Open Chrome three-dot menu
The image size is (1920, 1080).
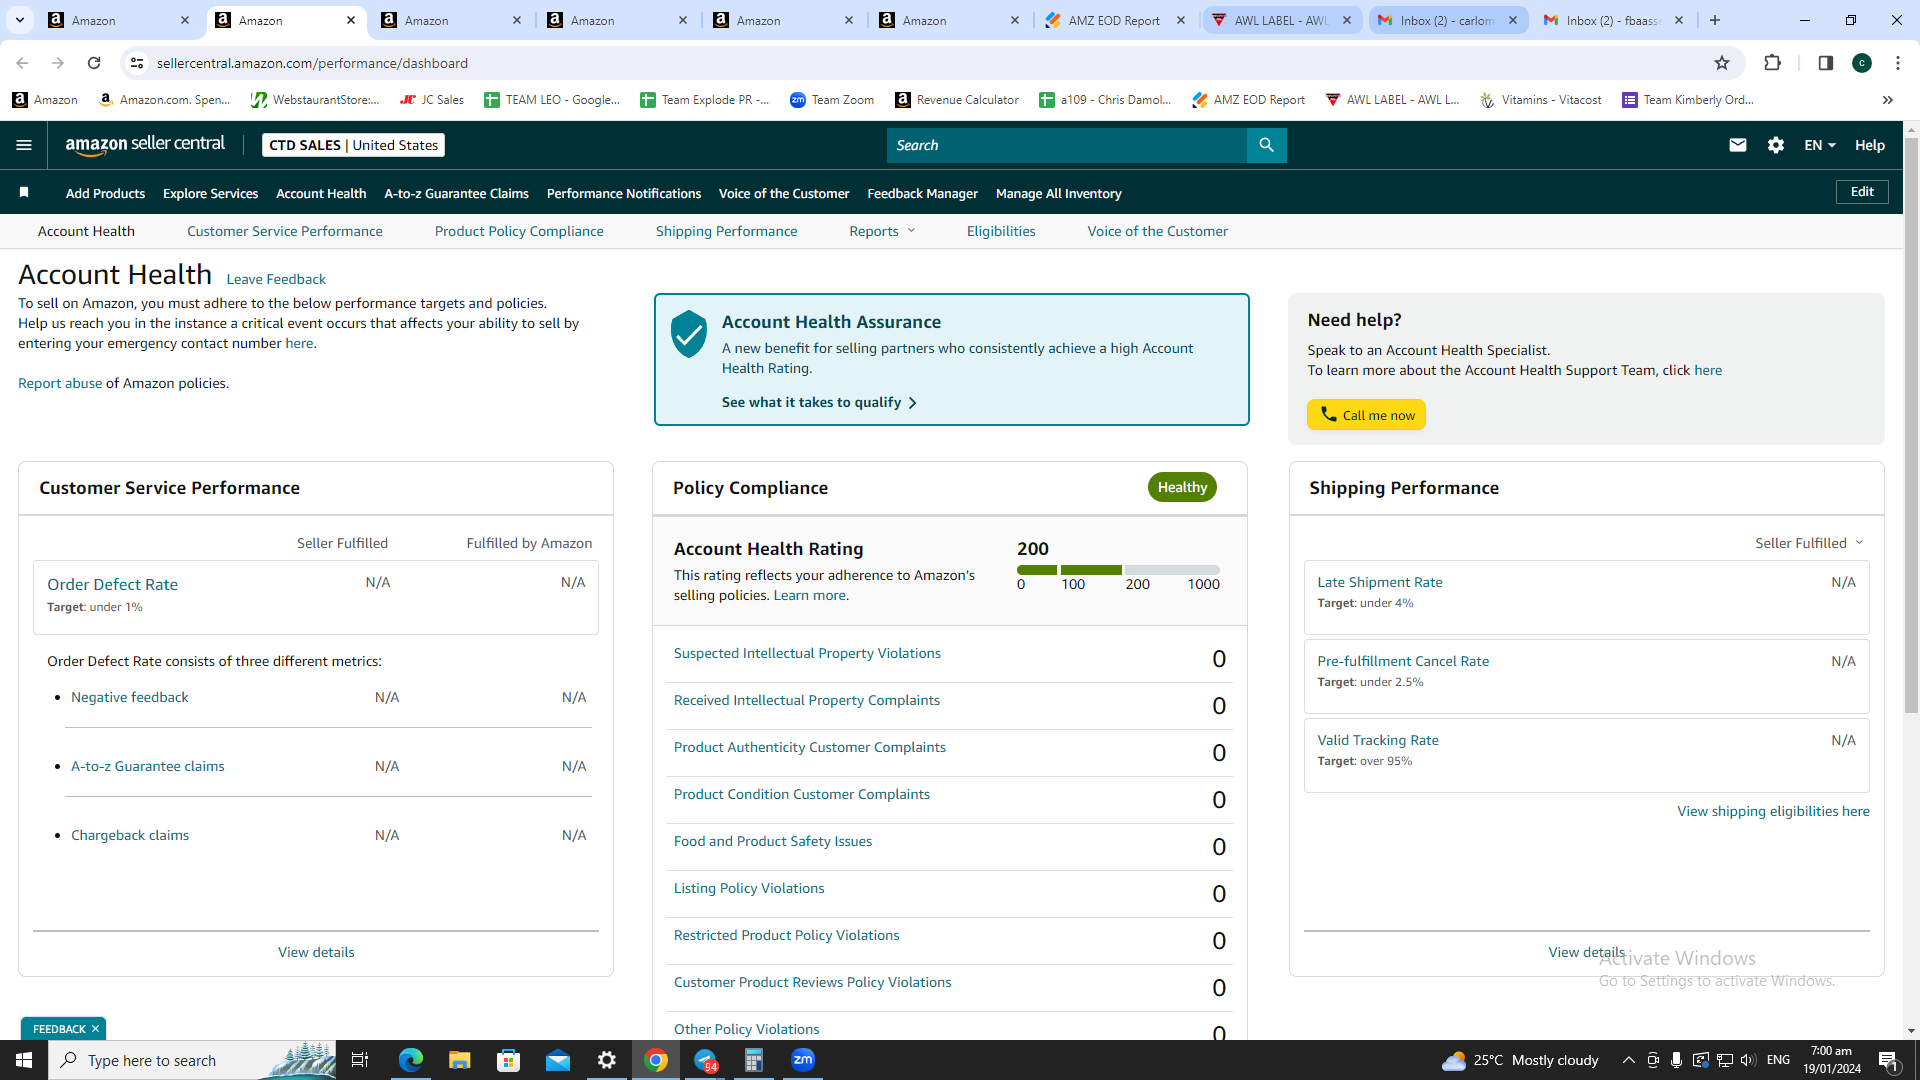click(1898, 63)
